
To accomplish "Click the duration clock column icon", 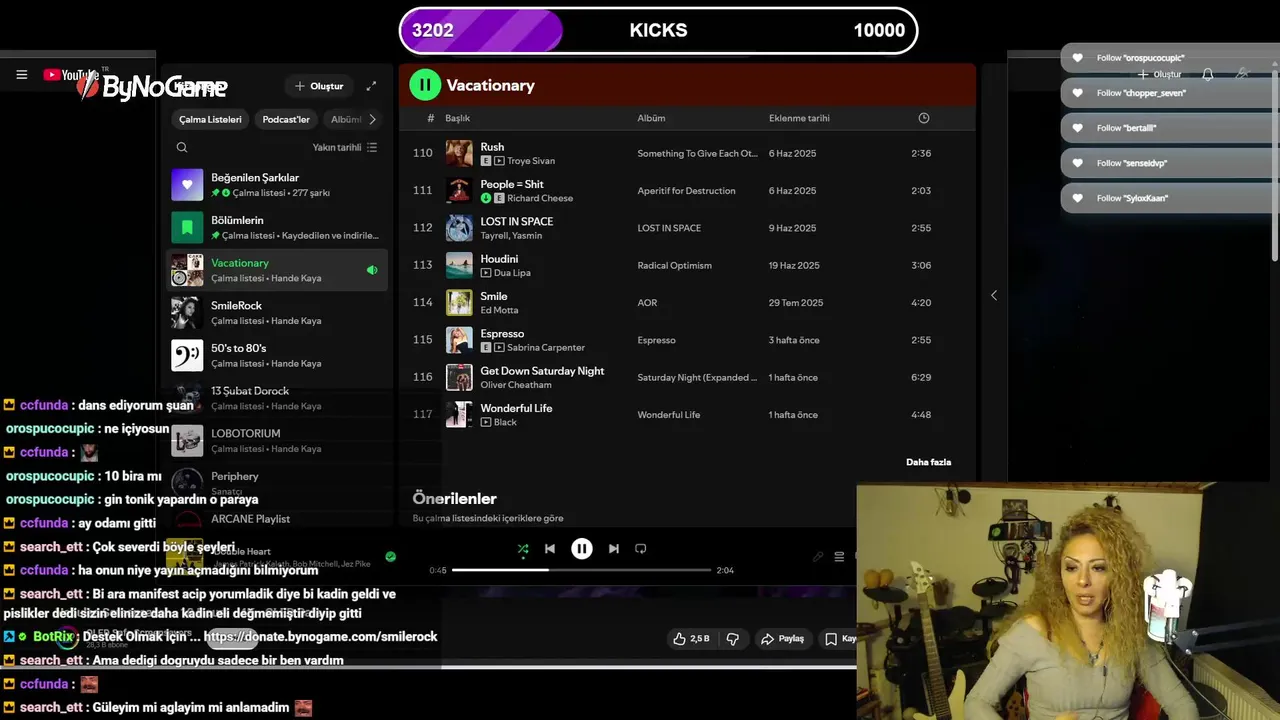I will 923,118.
